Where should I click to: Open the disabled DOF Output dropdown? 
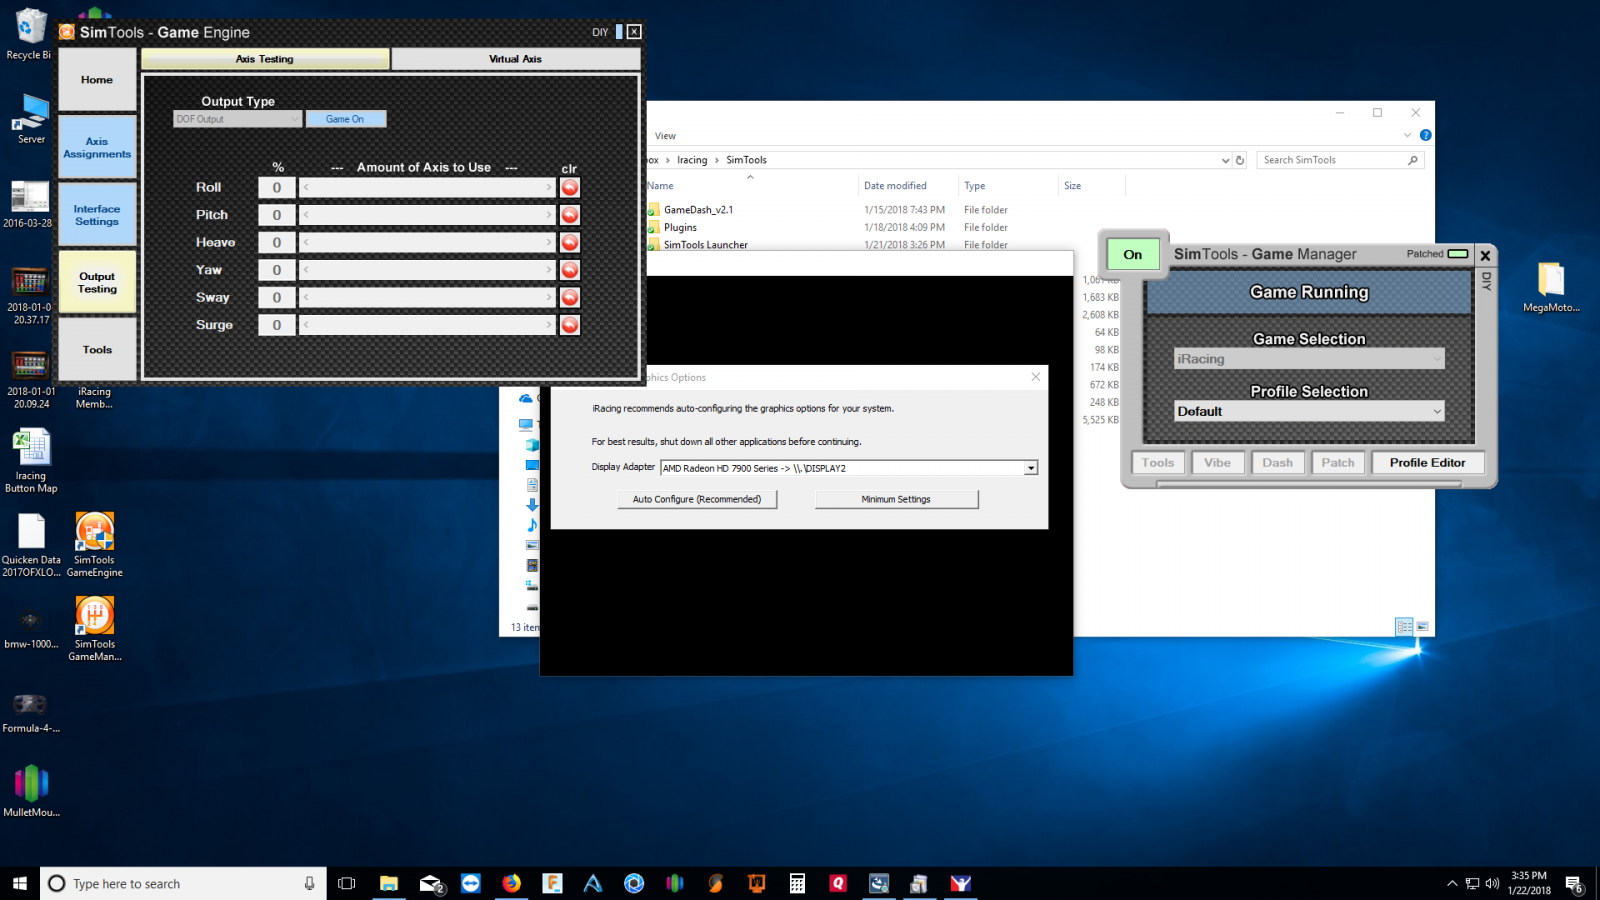(237, 119)
